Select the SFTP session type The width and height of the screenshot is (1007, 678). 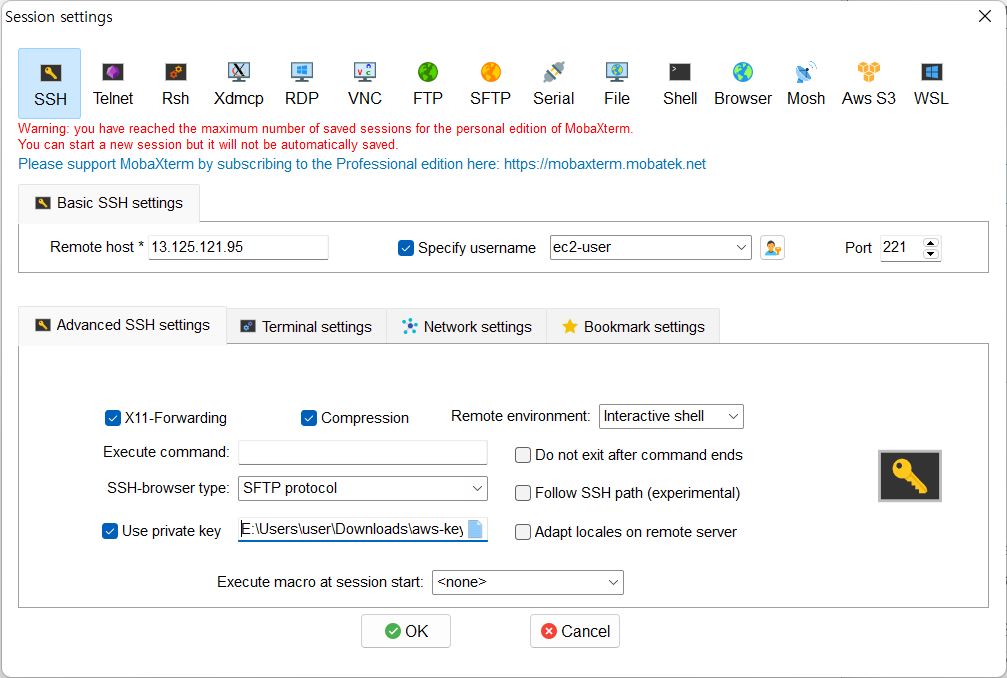(491, 83)
